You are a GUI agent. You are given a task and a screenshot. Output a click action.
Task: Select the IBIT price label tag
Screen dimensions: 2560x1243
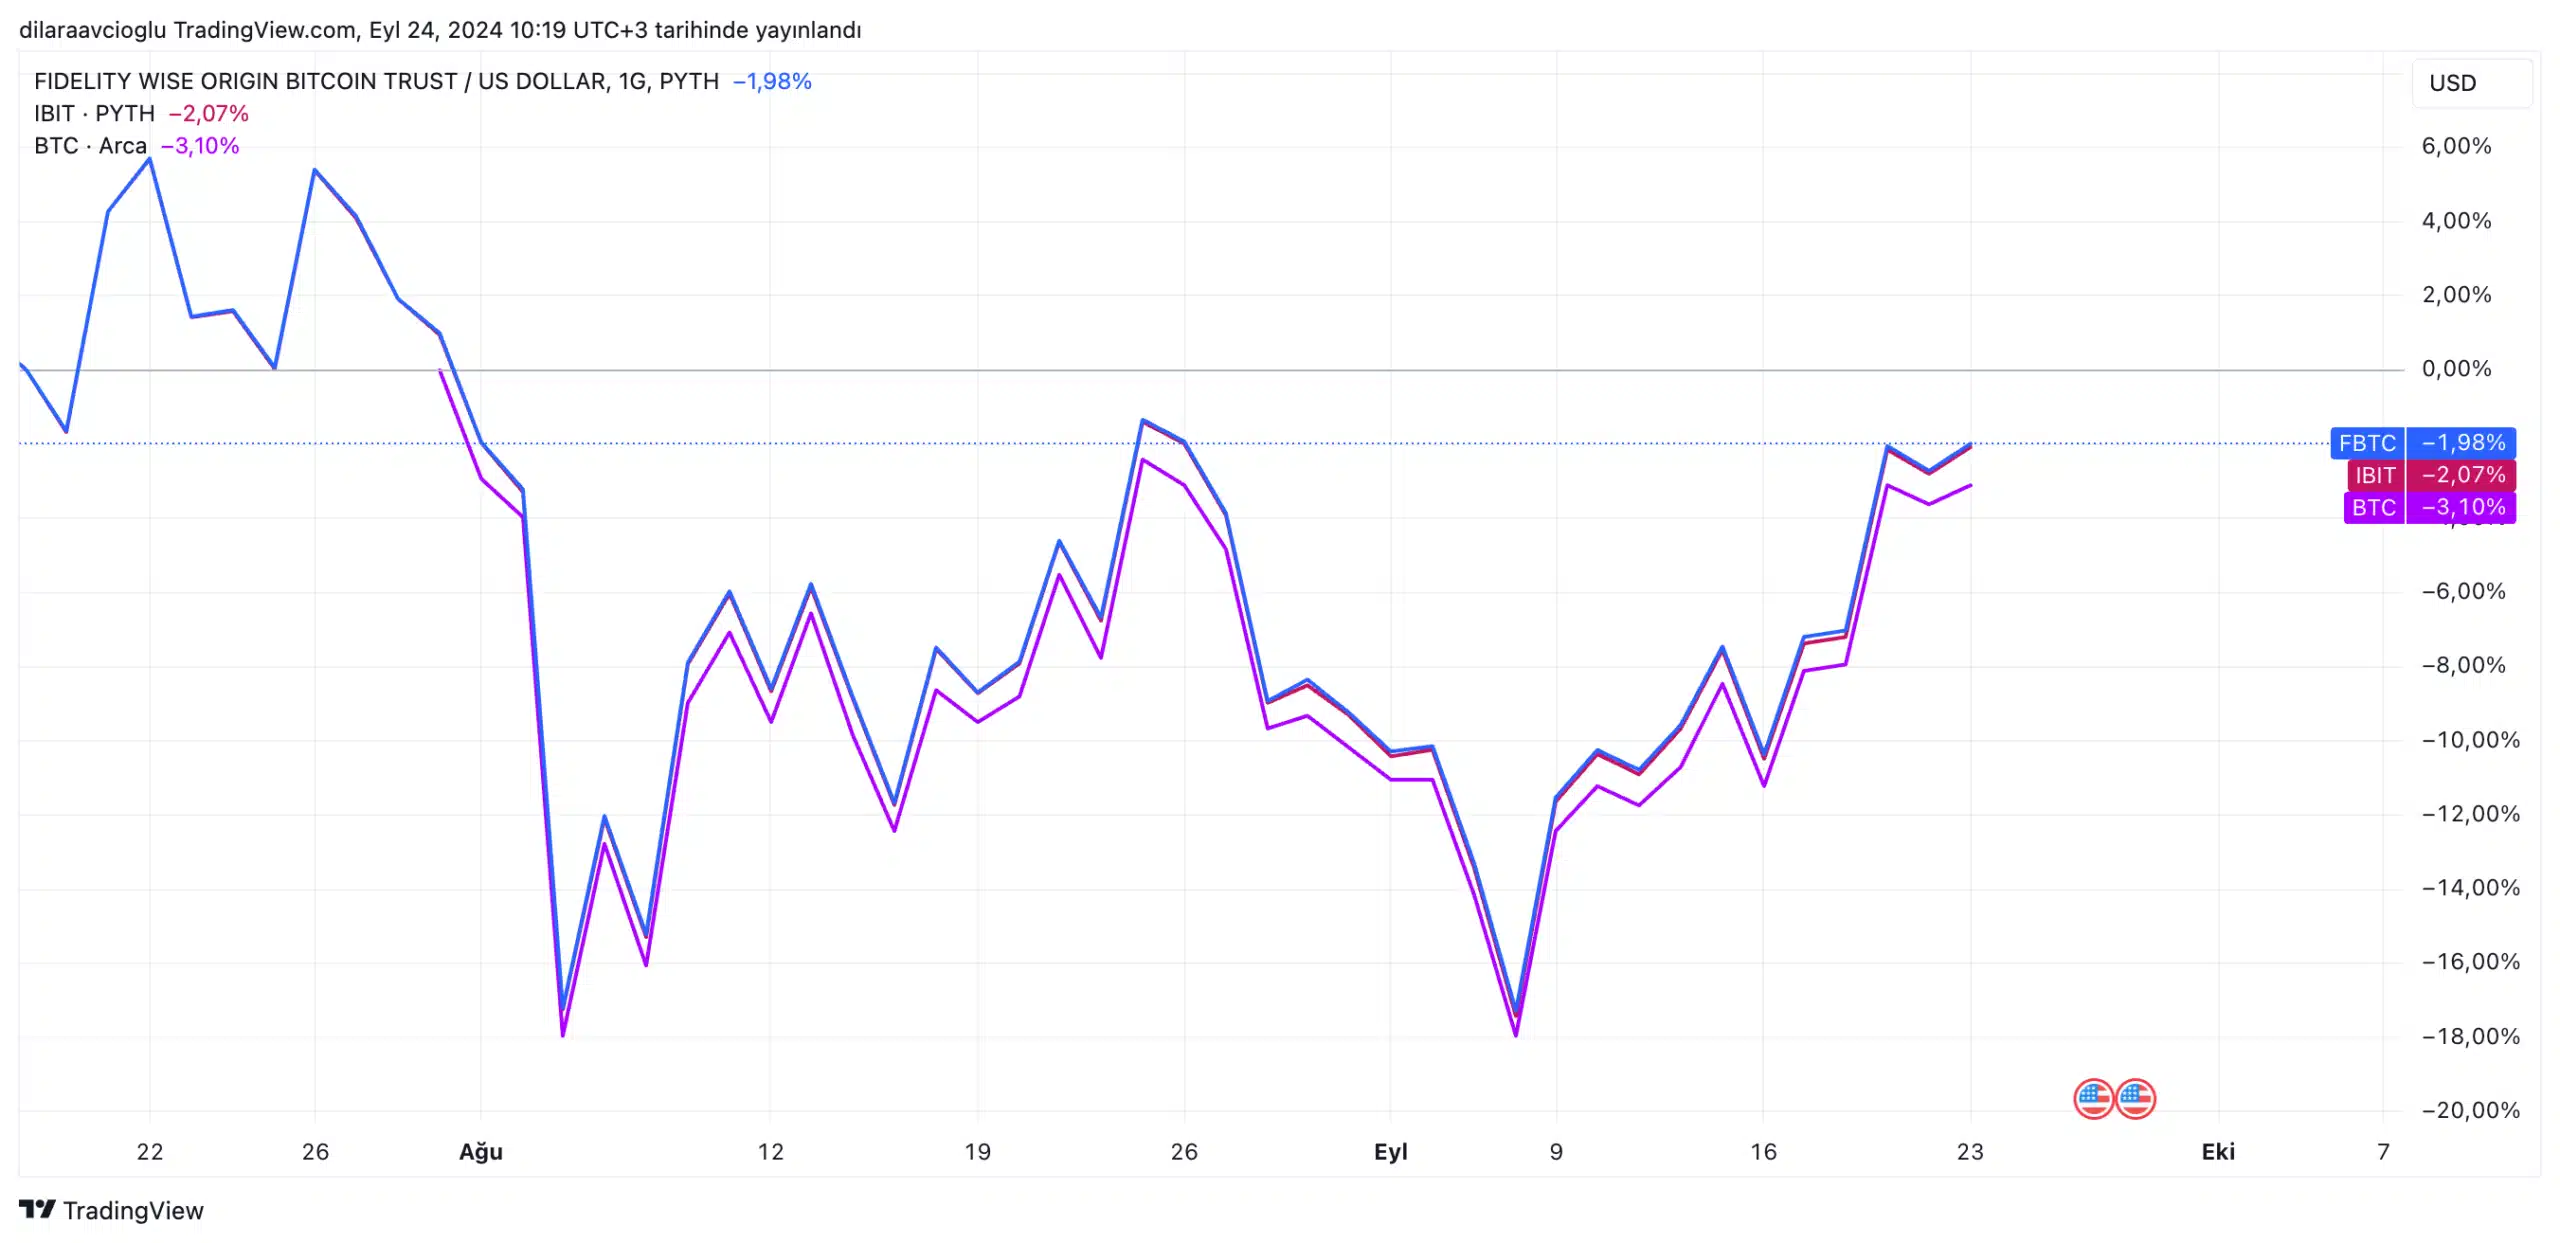(x=2431, y=475)
